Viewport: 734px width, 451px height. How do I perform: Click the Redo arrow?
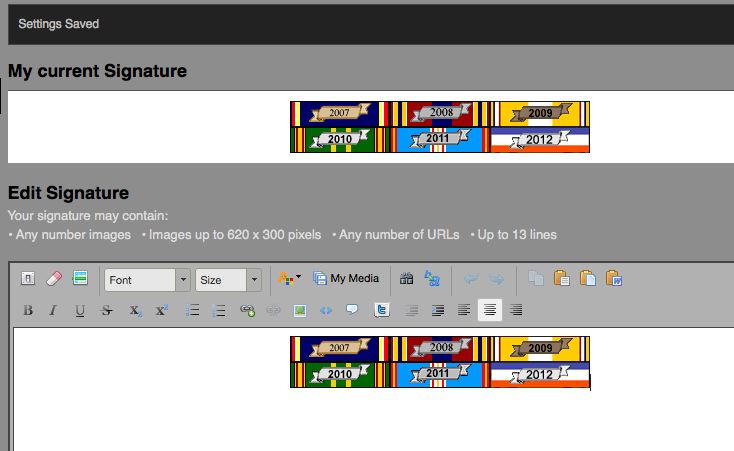pyautogui.click(x=496, y=280)
